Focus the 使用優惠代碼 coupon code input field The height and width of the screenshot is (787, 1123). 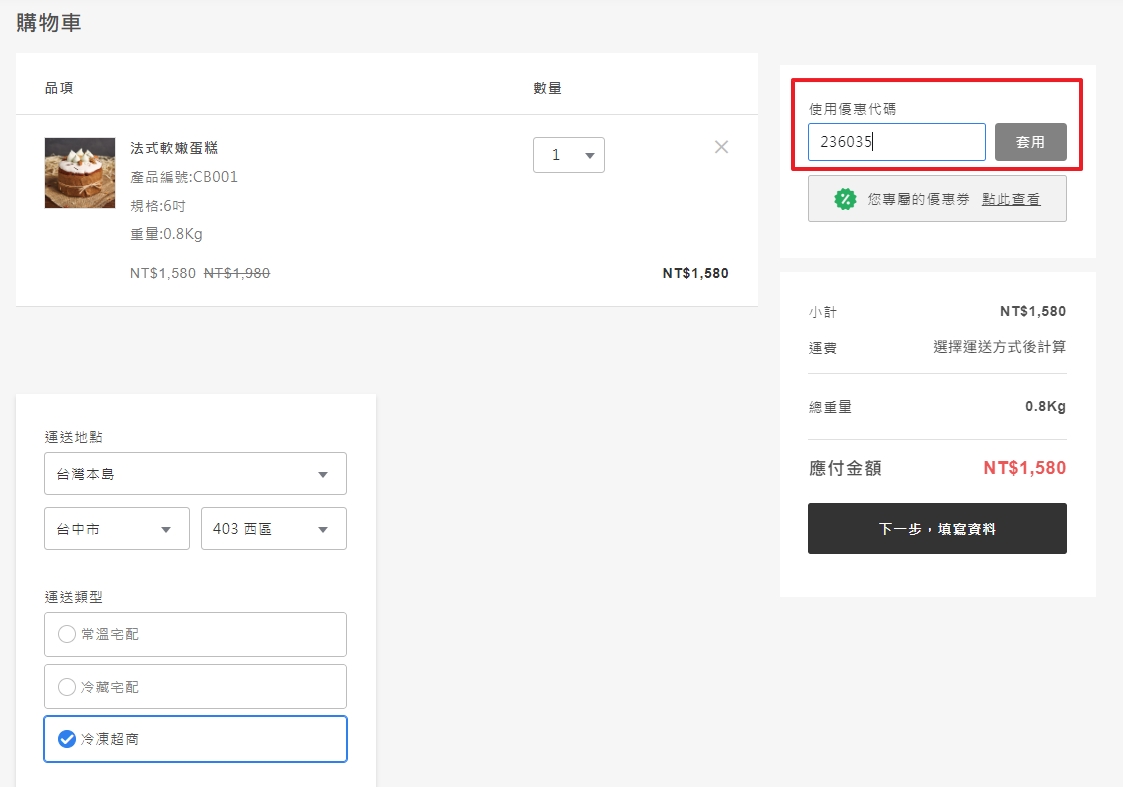click(x=896, y=142)
